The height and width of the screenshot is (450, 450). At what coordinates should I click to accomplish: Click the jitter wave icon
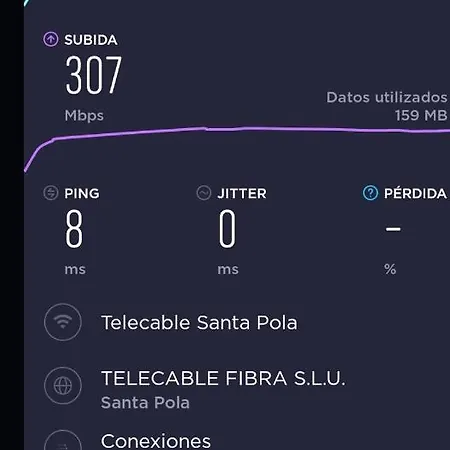point(204,193)
